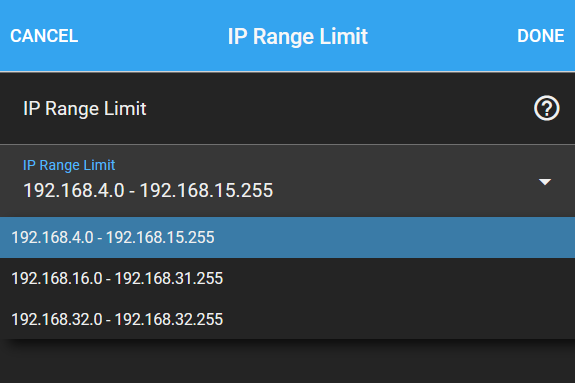
Task: Close the open range list via the dropdown arrow
Action: [x=545, y=182]
